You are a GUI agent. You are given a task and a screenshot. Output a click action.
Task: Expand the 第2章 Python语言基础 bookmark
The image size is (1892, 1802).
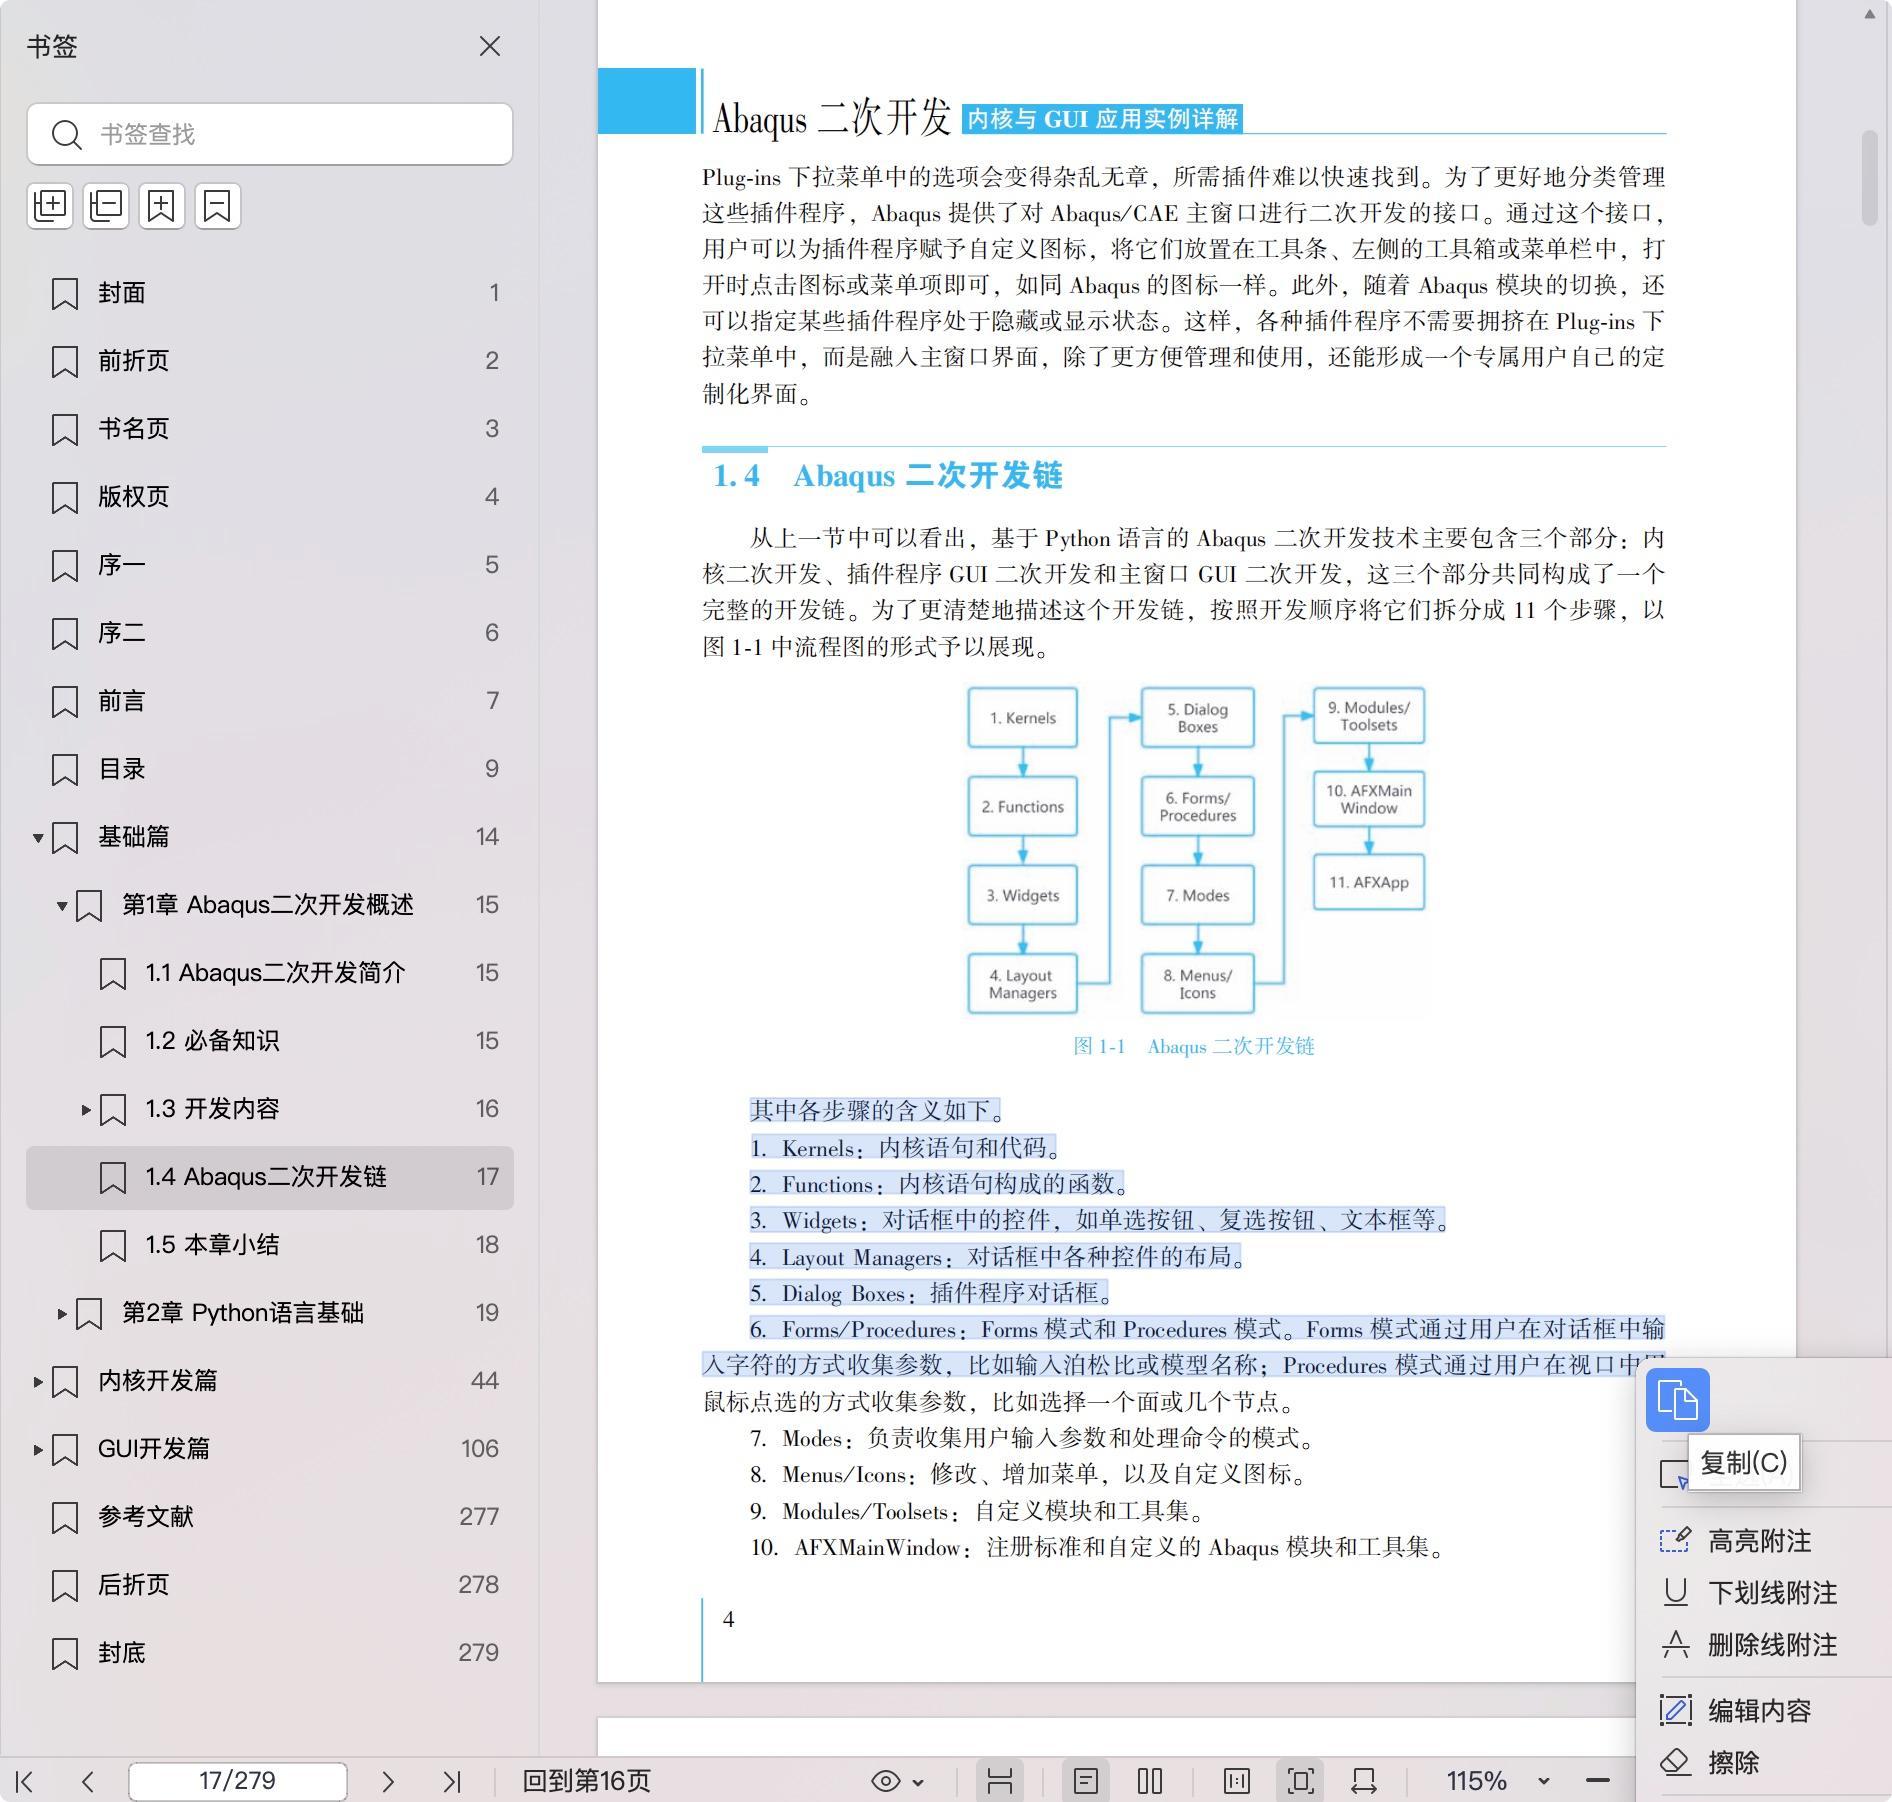click(x=62, y=1313)
